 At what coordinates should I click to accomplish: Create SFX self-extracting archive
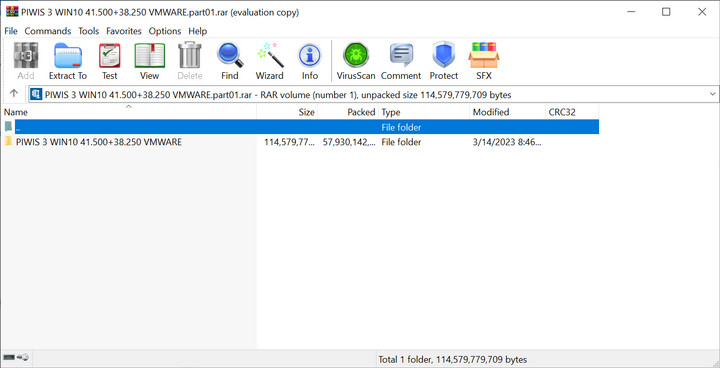(484, 61)
